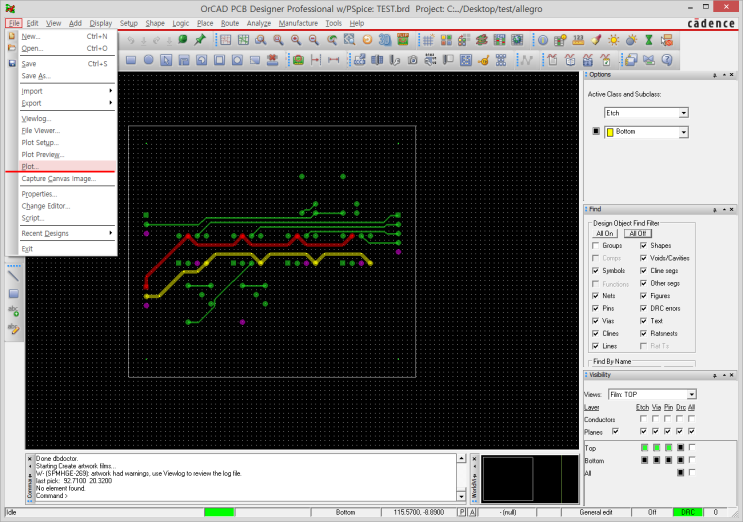Expand the Bottom subclass dropdown

coord(684,132)
